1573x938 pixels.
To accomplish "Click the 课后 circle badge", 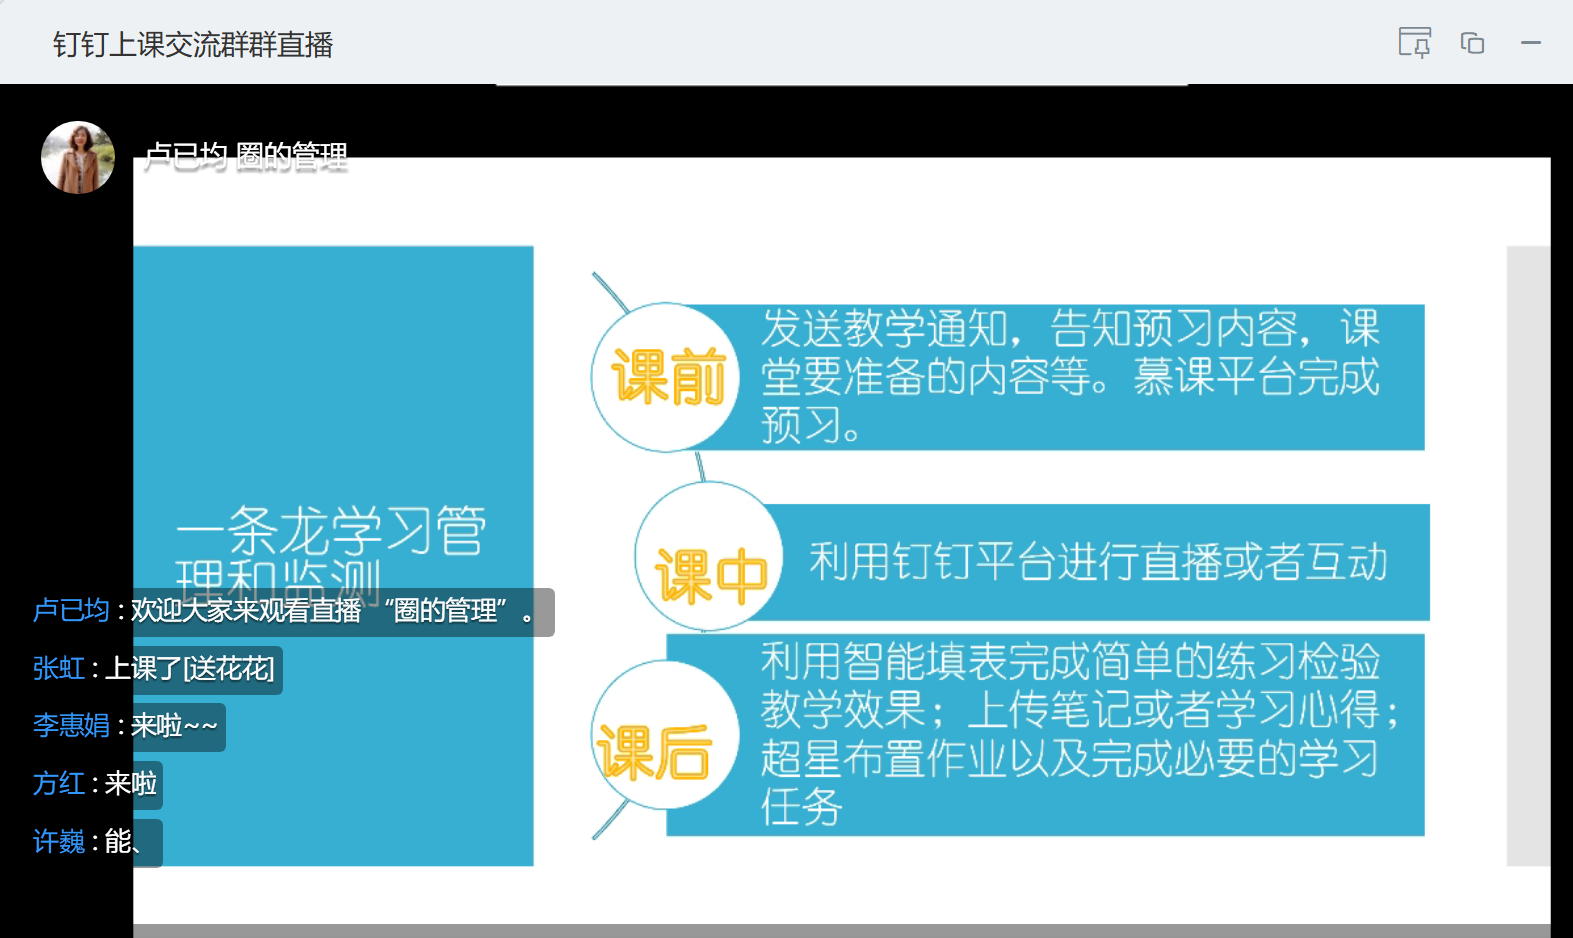I will (x=663, y=736).
